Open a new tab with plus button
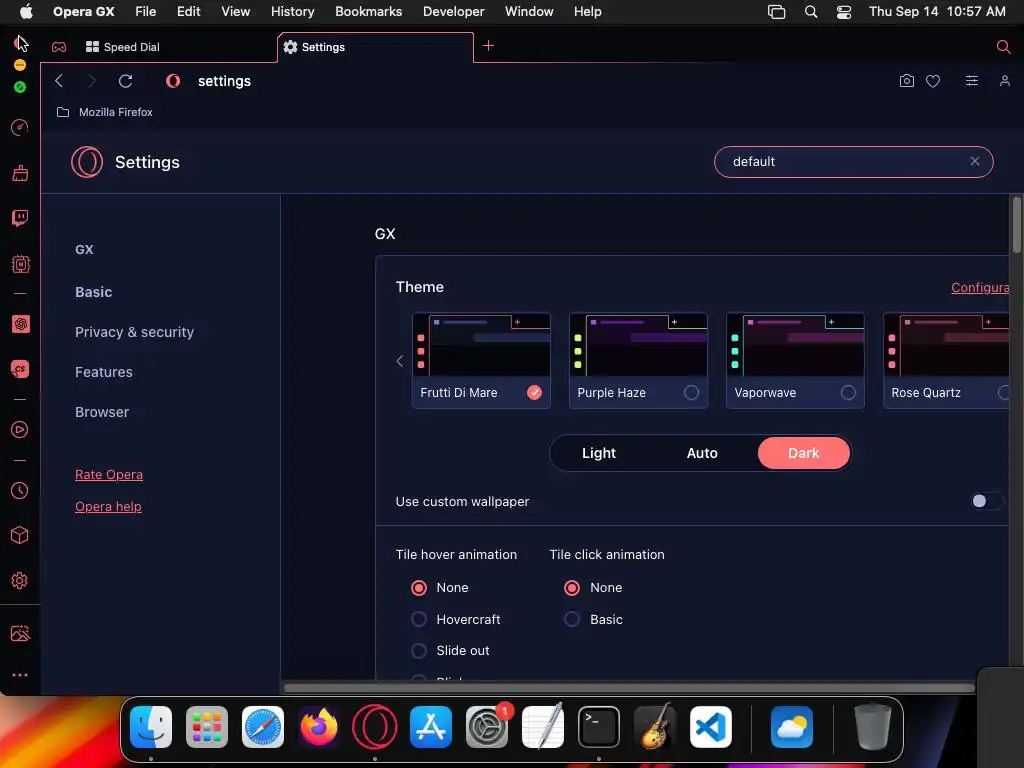The width and height of the screenshot is (1024, 768). pyautogui.click(x=488, y=46)
